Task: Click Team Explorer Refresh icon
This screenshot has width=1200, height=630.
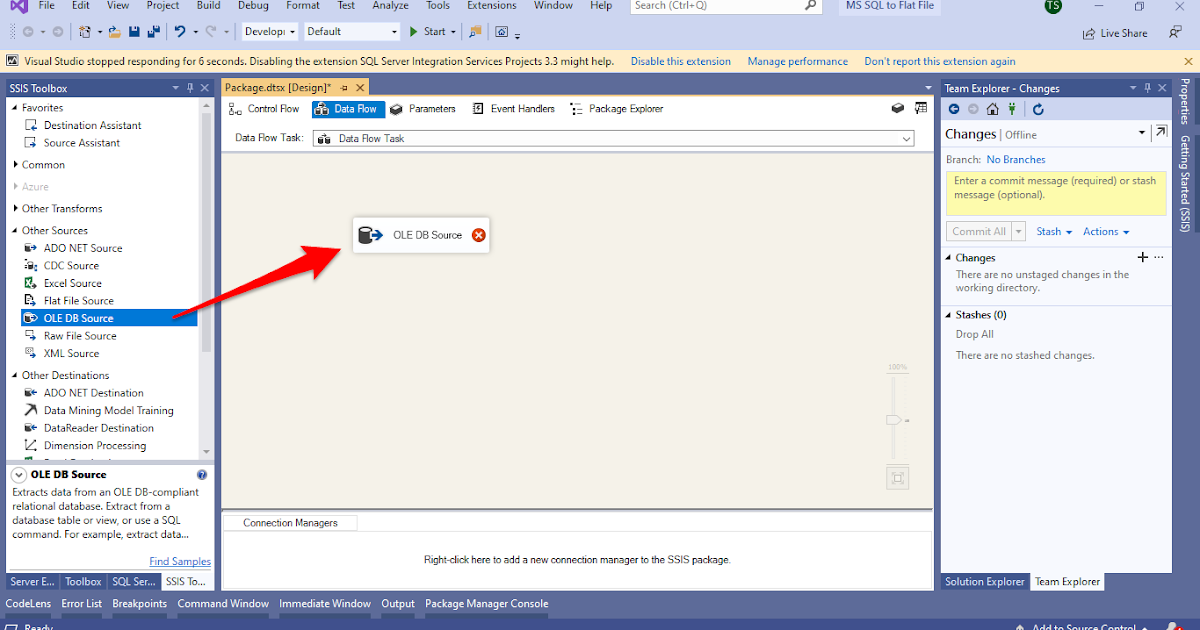Action: tap(1038, 109)
